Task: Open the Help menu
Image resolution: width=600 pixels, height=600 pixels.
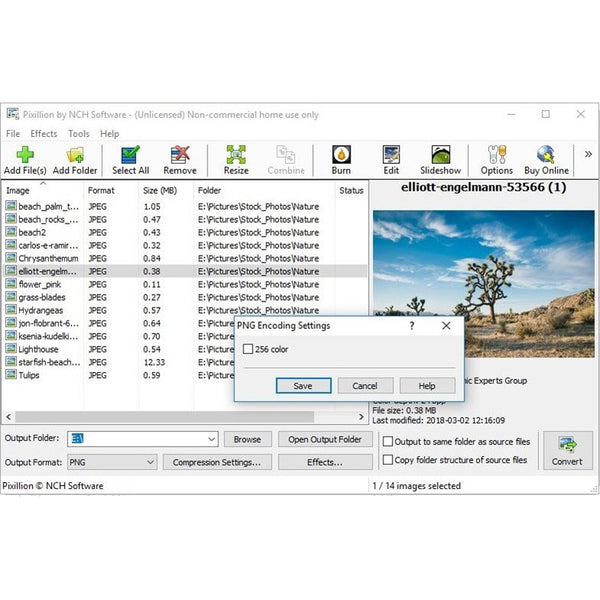Action: pos(109,134)
